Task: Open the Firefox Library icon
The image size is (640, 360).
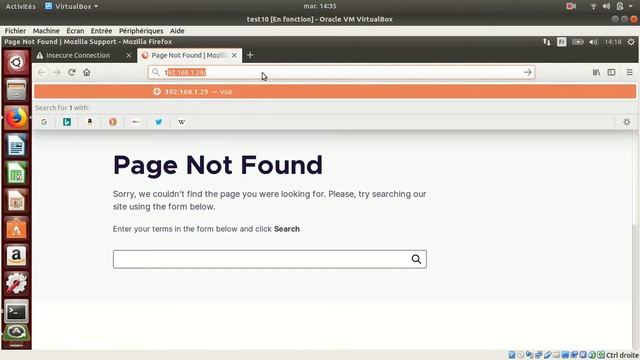Action: click(596, 72)
